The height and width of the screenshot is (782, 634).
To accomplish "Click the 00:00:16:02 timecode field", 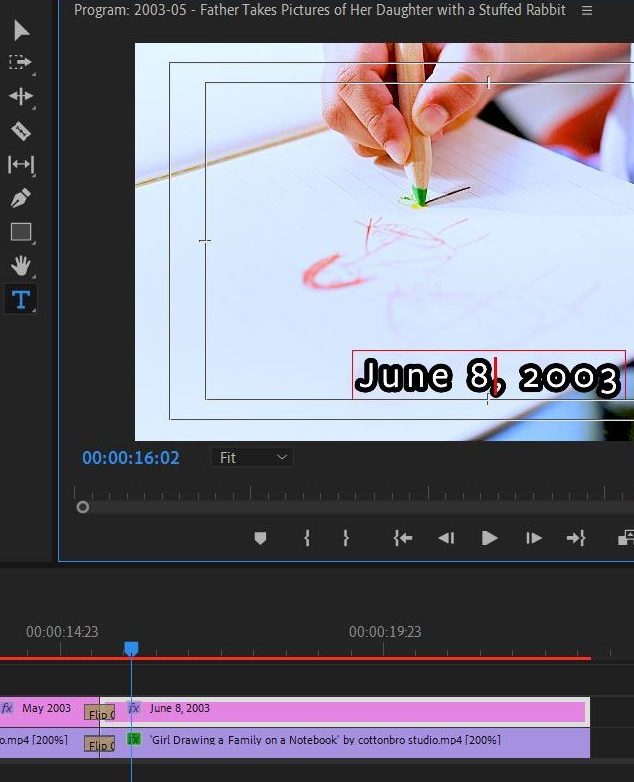I will pyautogui.click(x=131, y=458).
